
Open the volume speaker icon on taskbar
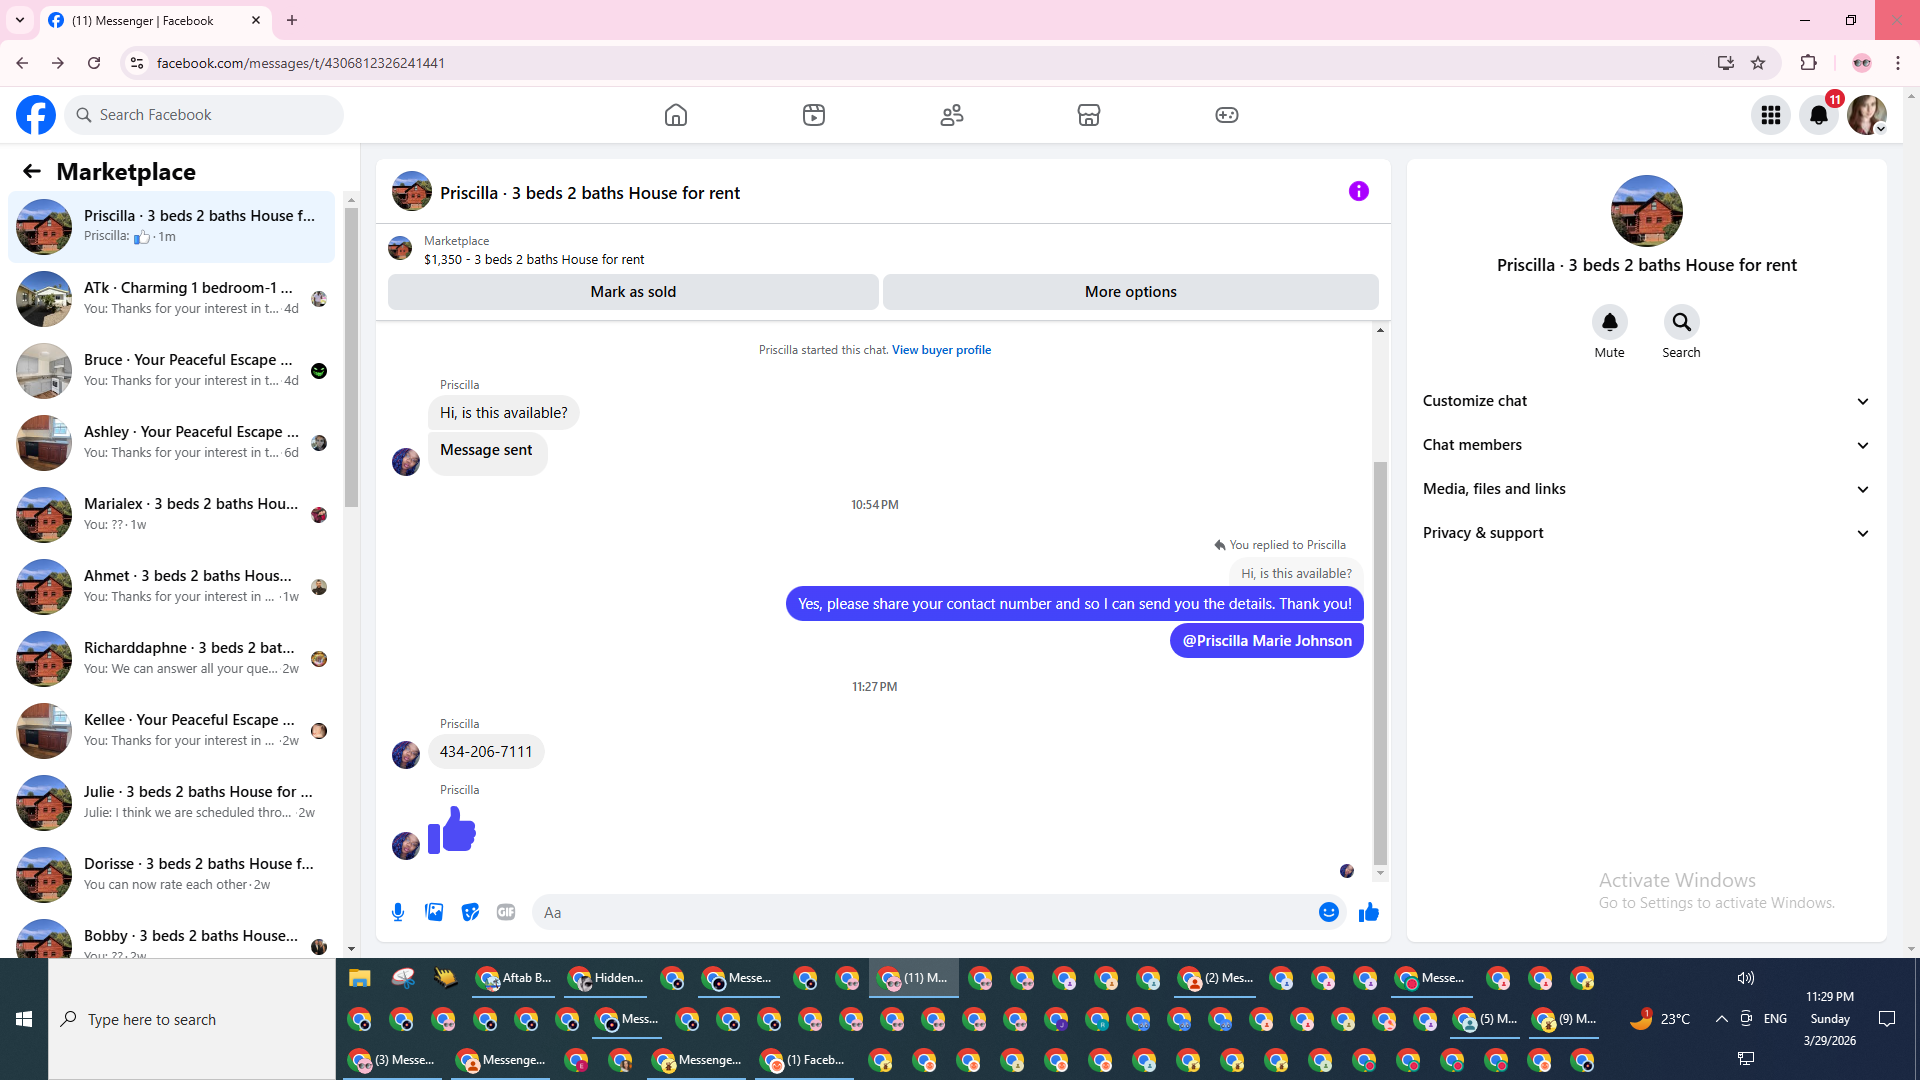(x=1745, y=978)
